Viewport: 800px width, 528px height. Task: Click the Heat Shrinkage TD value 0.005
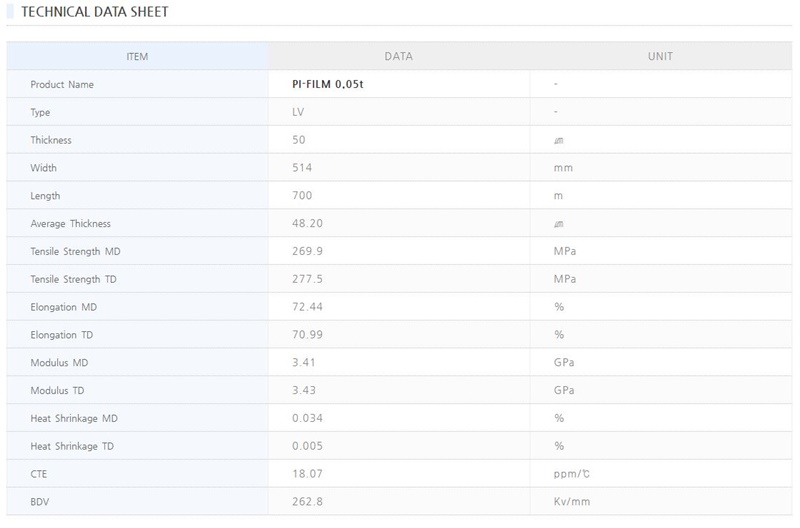click(307, 445)
